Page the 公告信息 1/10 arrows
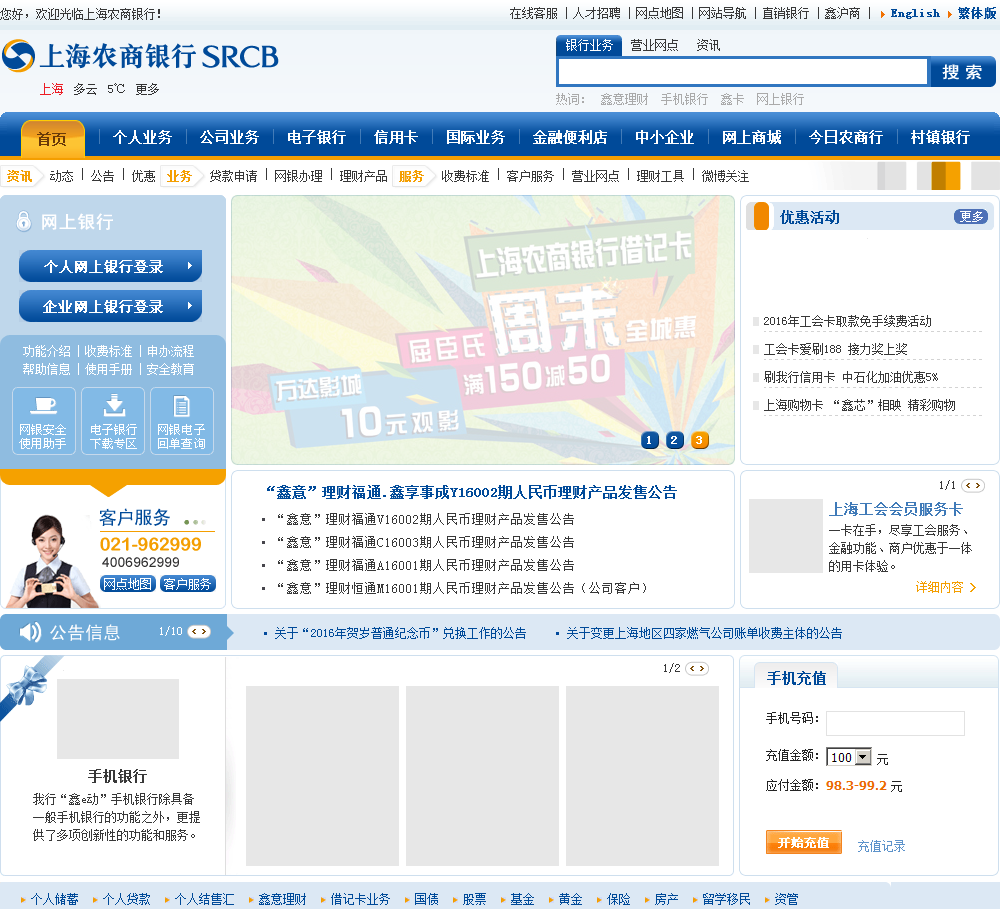The width and height of the screenshot is (1000, 909). (199, 632)
